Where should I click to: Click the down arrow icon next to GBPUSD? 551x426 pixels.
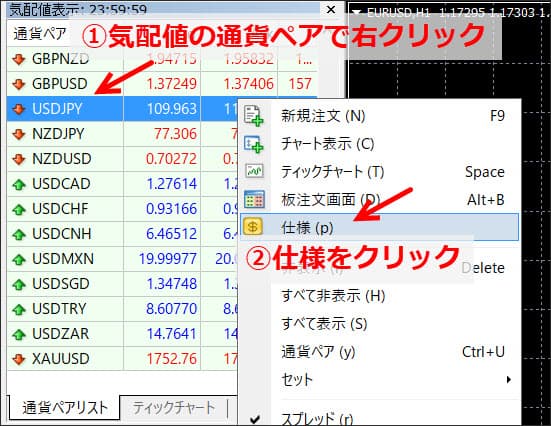(x=19, y=84)
